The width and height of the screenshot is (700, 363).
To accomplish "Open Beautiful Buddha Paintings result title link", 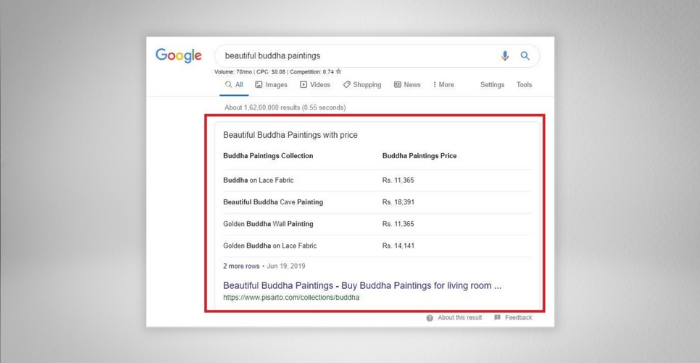I will (x=362, y=286).
